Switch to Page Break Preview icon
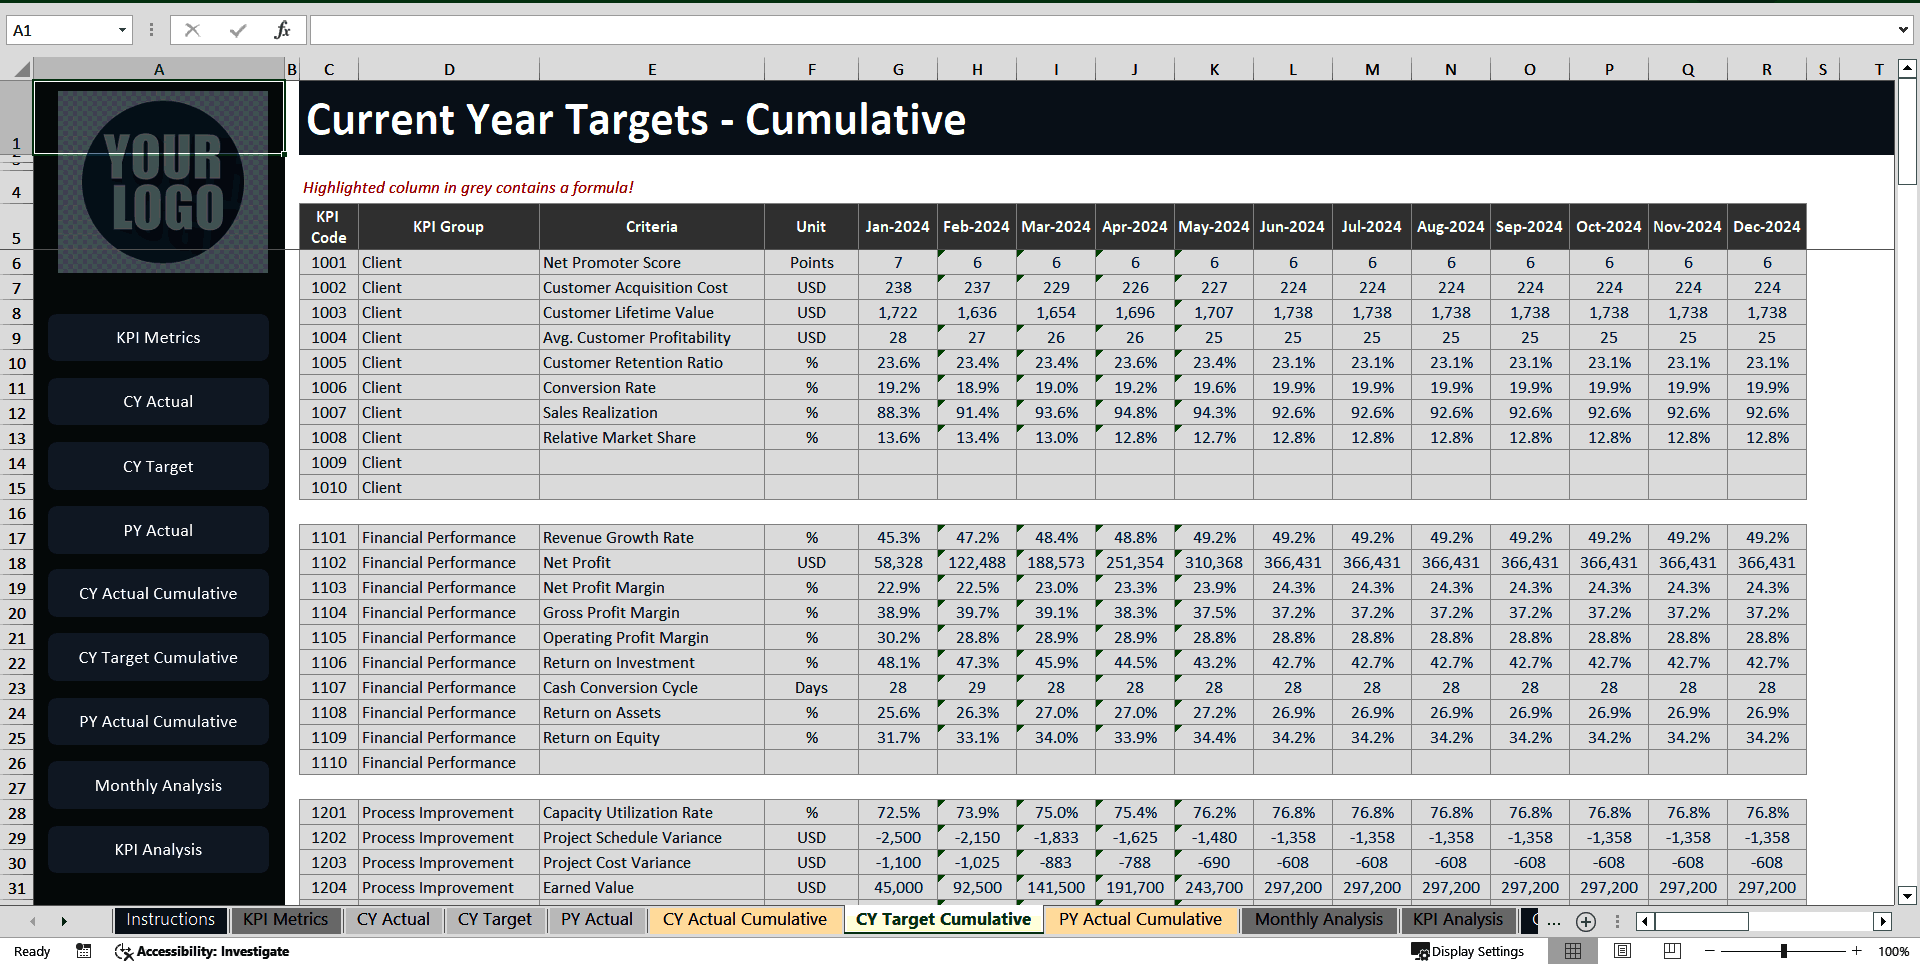The image size is (1920, 966). [1671, 951]
